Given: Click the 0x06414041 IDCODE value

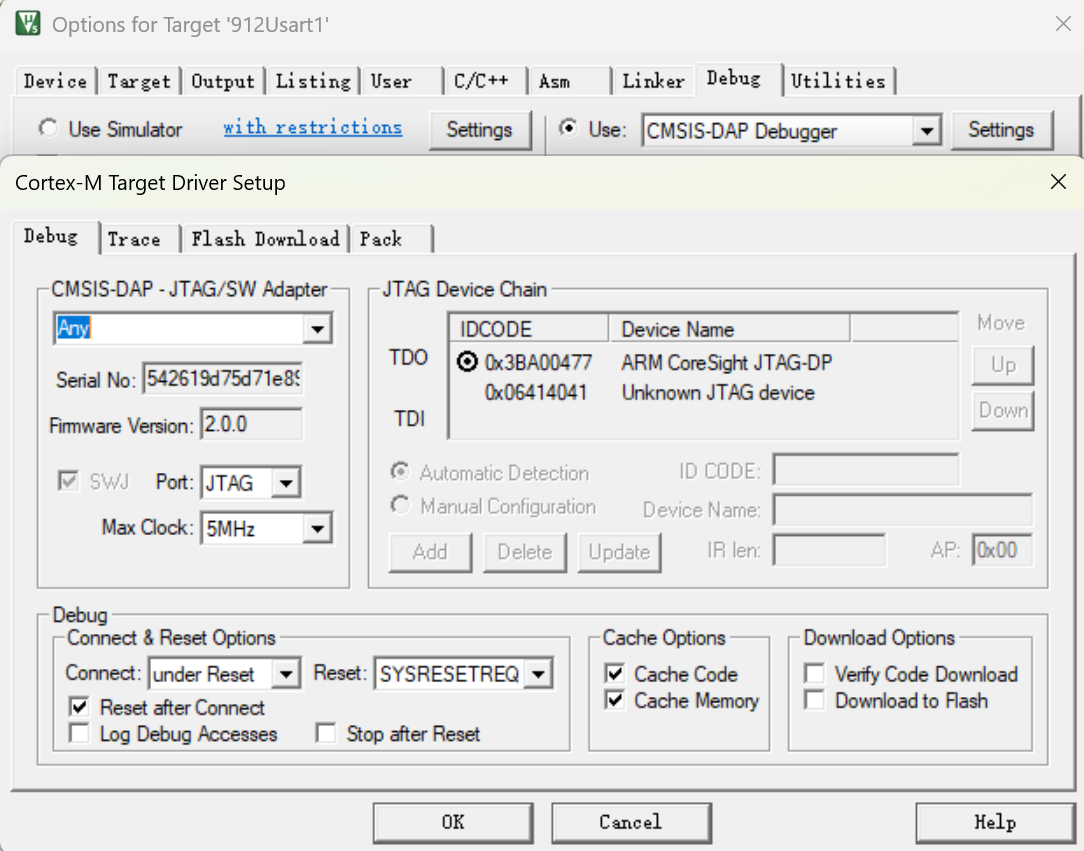Looking at the screenshot, I should 536,393.
